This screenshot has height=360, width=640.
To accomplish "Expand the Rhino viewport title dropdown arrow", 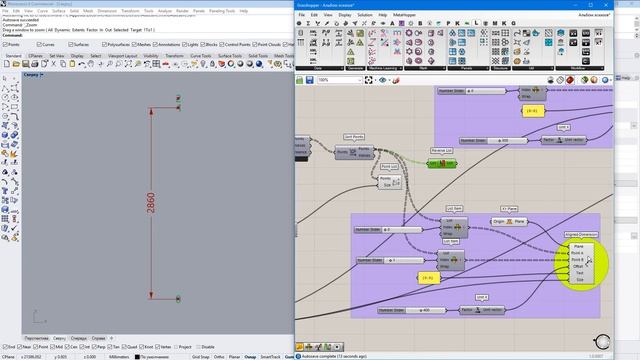I will pyautogui.click(x=42, y=75).
